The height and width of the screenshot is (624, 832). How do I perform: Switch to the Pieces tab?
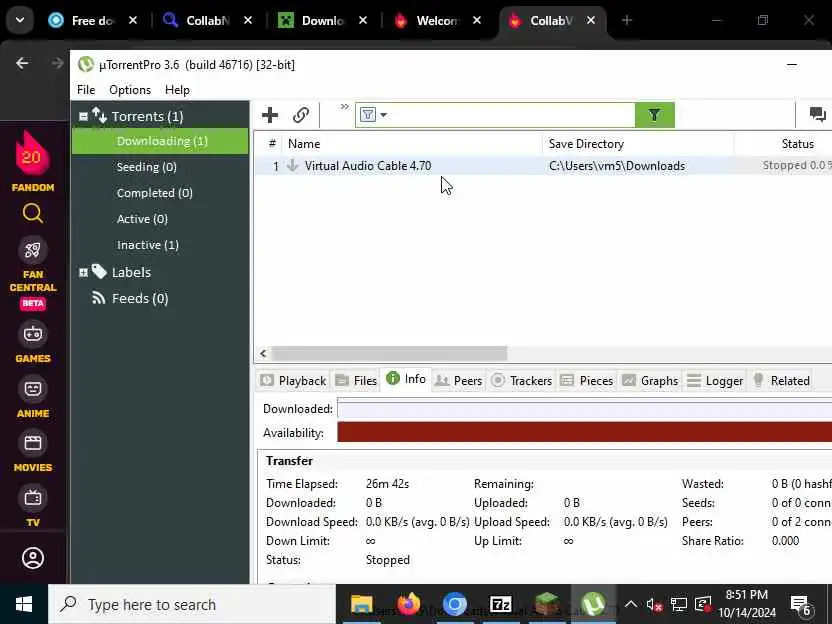coord(587,381)
